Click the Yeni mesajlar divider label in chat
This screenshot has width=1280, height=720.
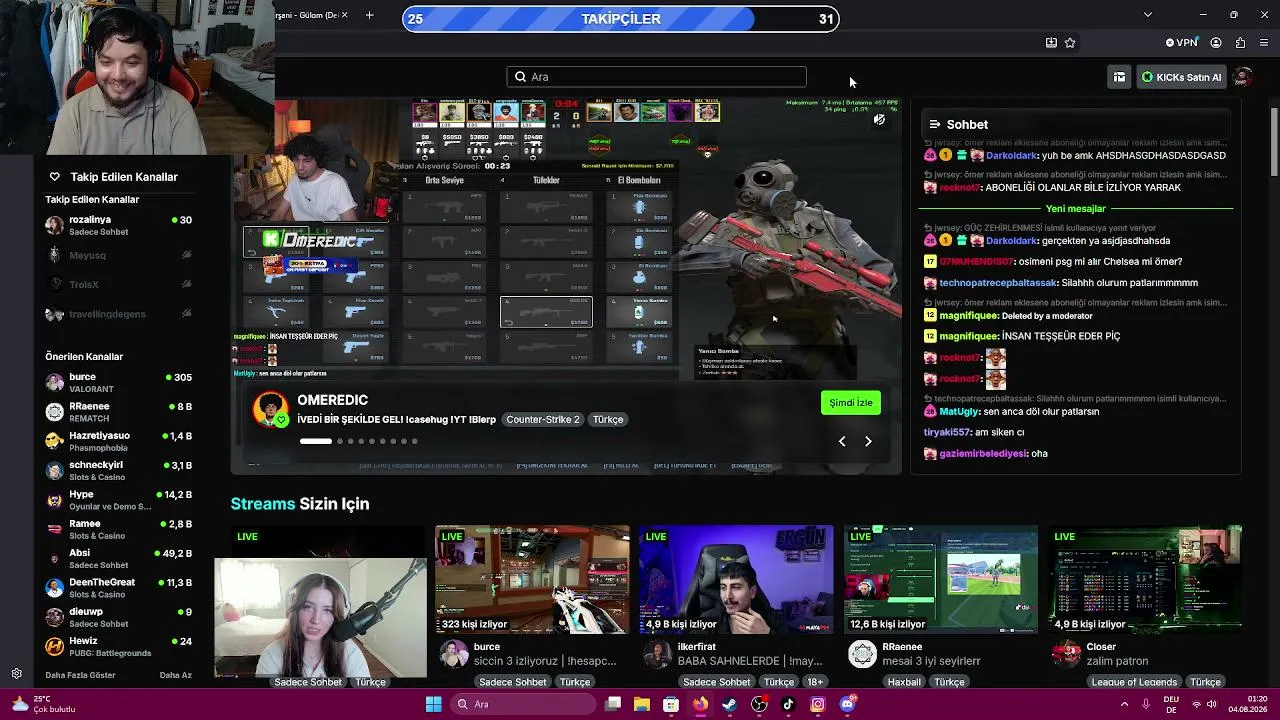(1076, 209)
